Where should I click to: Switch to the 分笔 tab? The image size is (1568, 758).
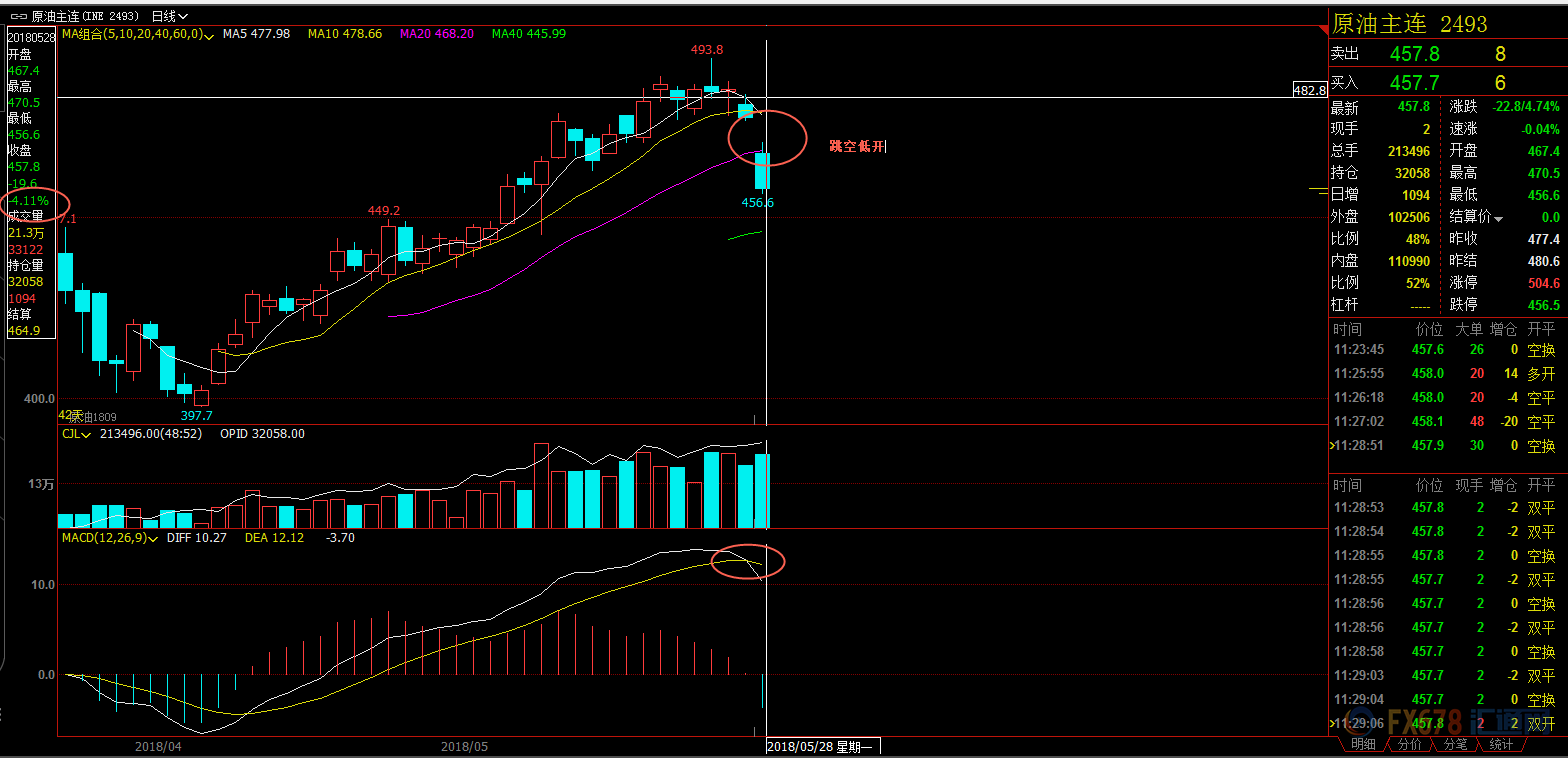point(1454,745)
